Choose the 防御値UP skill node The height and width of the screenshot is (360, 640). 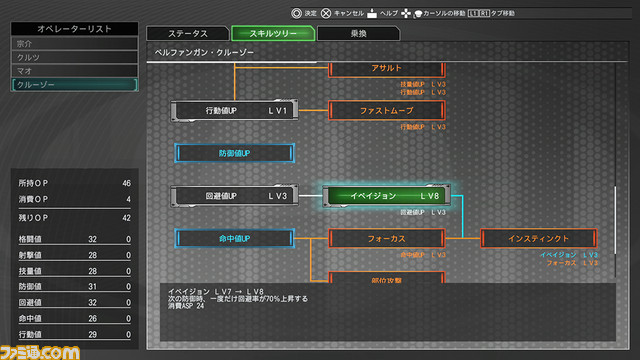(x=234, y=153)
